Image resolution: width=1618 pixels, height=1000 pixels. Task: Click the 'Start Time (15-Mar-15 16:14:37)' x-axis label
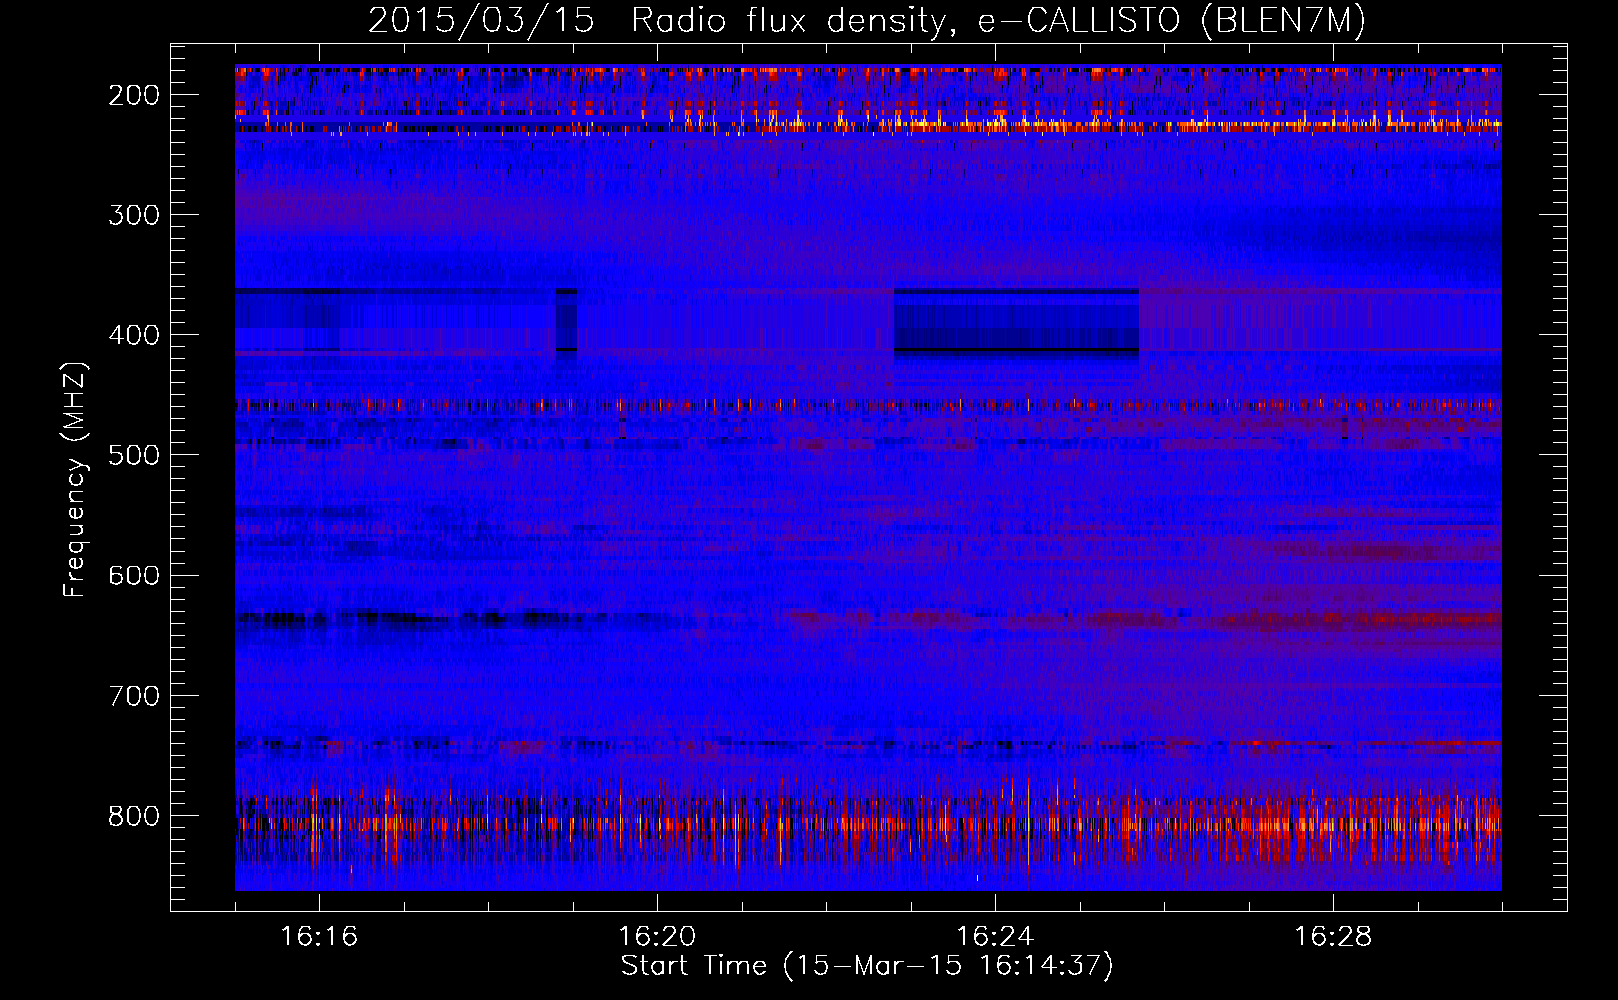click(867, 966)
